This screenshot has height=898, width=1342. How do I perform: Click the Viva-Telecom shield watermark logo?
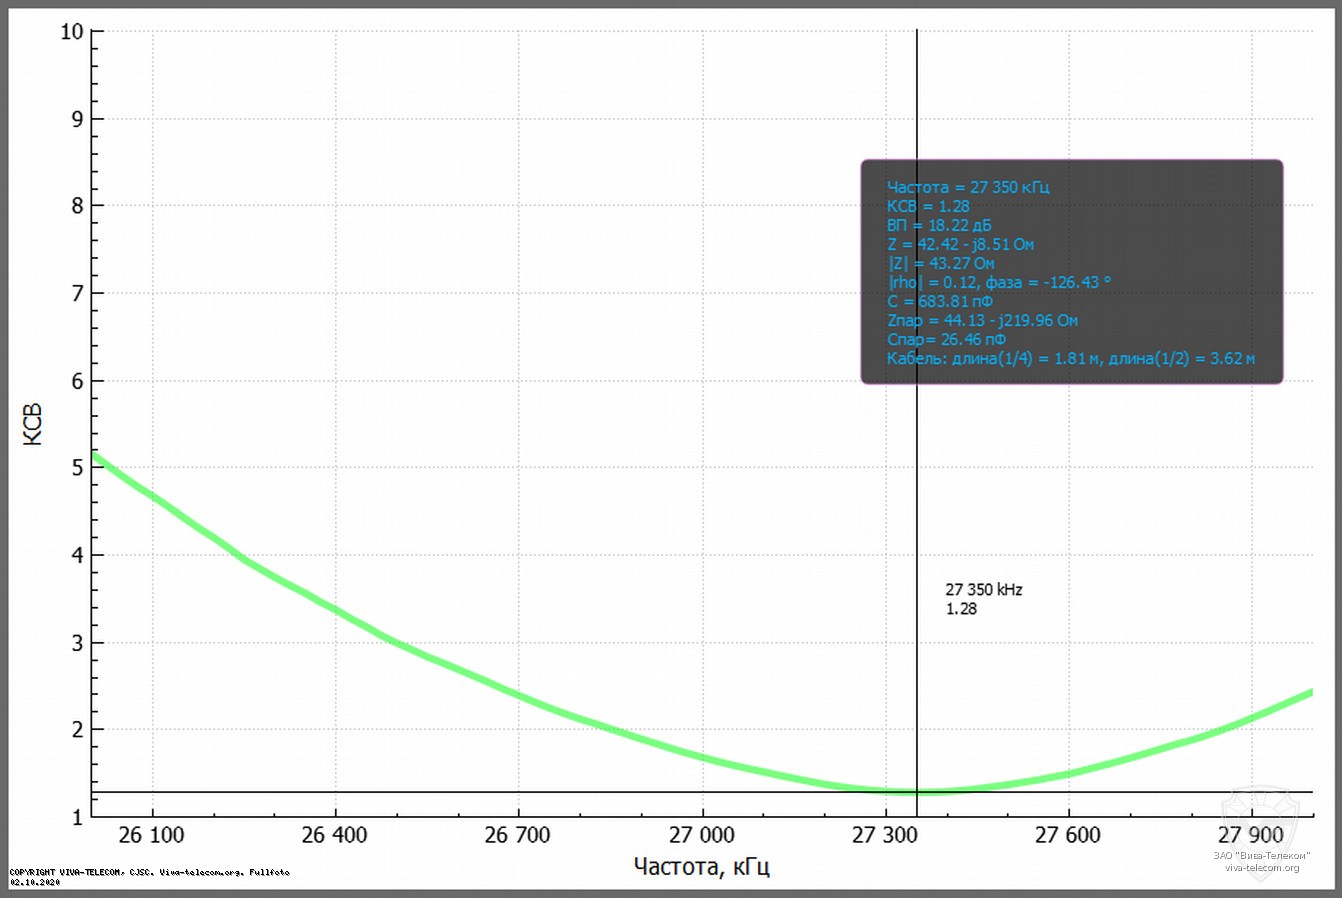[1261, 818]
